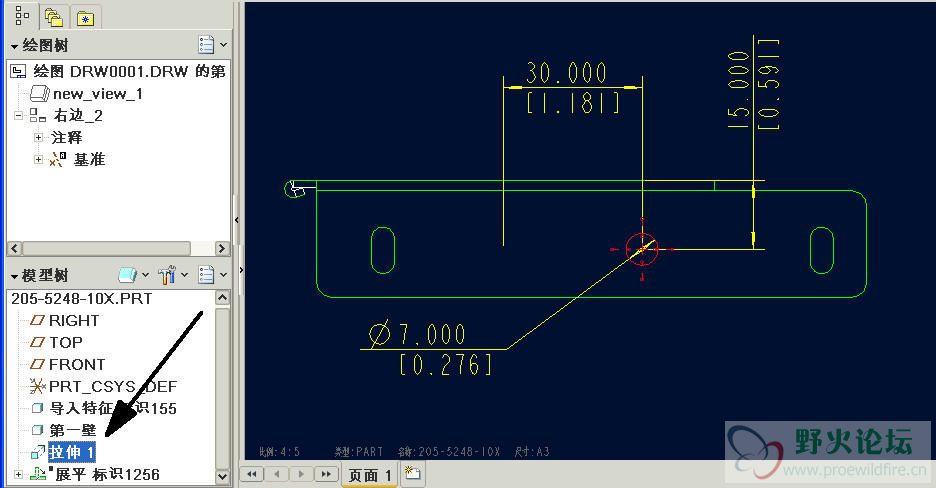Image resolution: width=936 pixels, height=488 pixels.
Task: Expand the 注释 annotations node
Action: (x=39, y=138)
